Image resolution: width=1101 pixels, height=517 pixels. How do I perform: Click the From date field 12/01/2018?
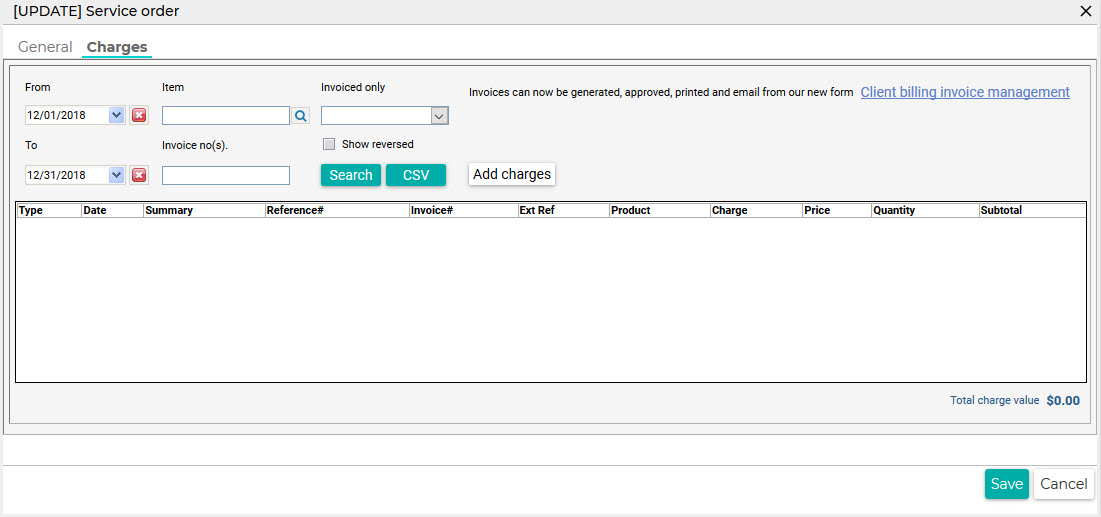click(x=67, y=115)
